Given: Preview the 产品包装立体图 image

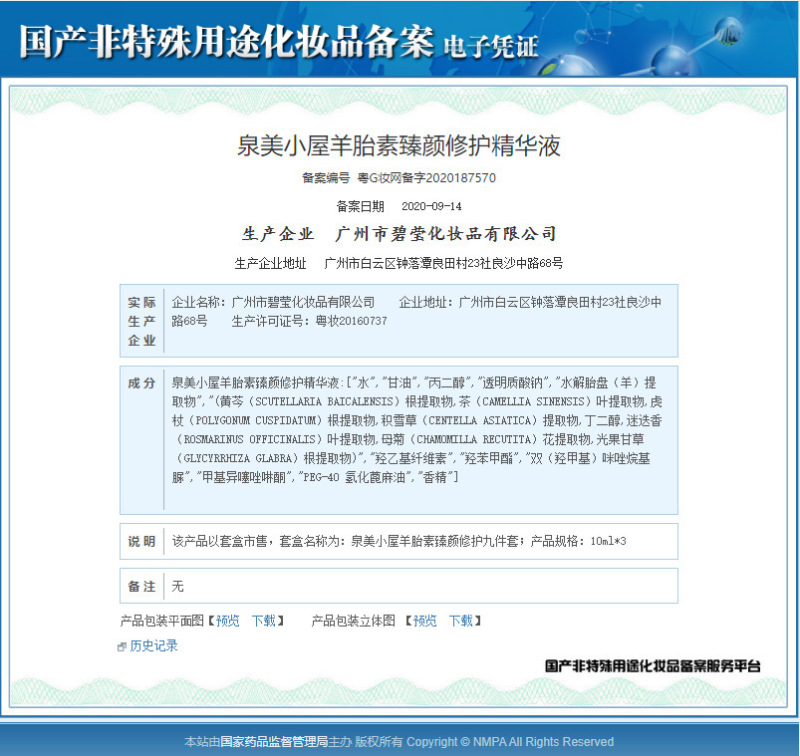Looking at the screenshot, I should pos(425,621).
